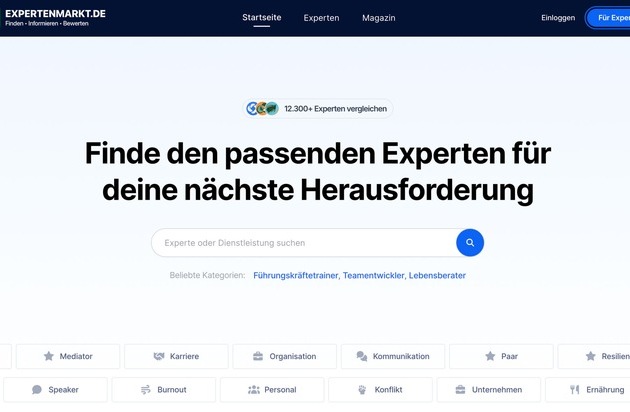
Task: Click the EXPERTENMARKT.DE logo
Action: click(x=55, y=16)
